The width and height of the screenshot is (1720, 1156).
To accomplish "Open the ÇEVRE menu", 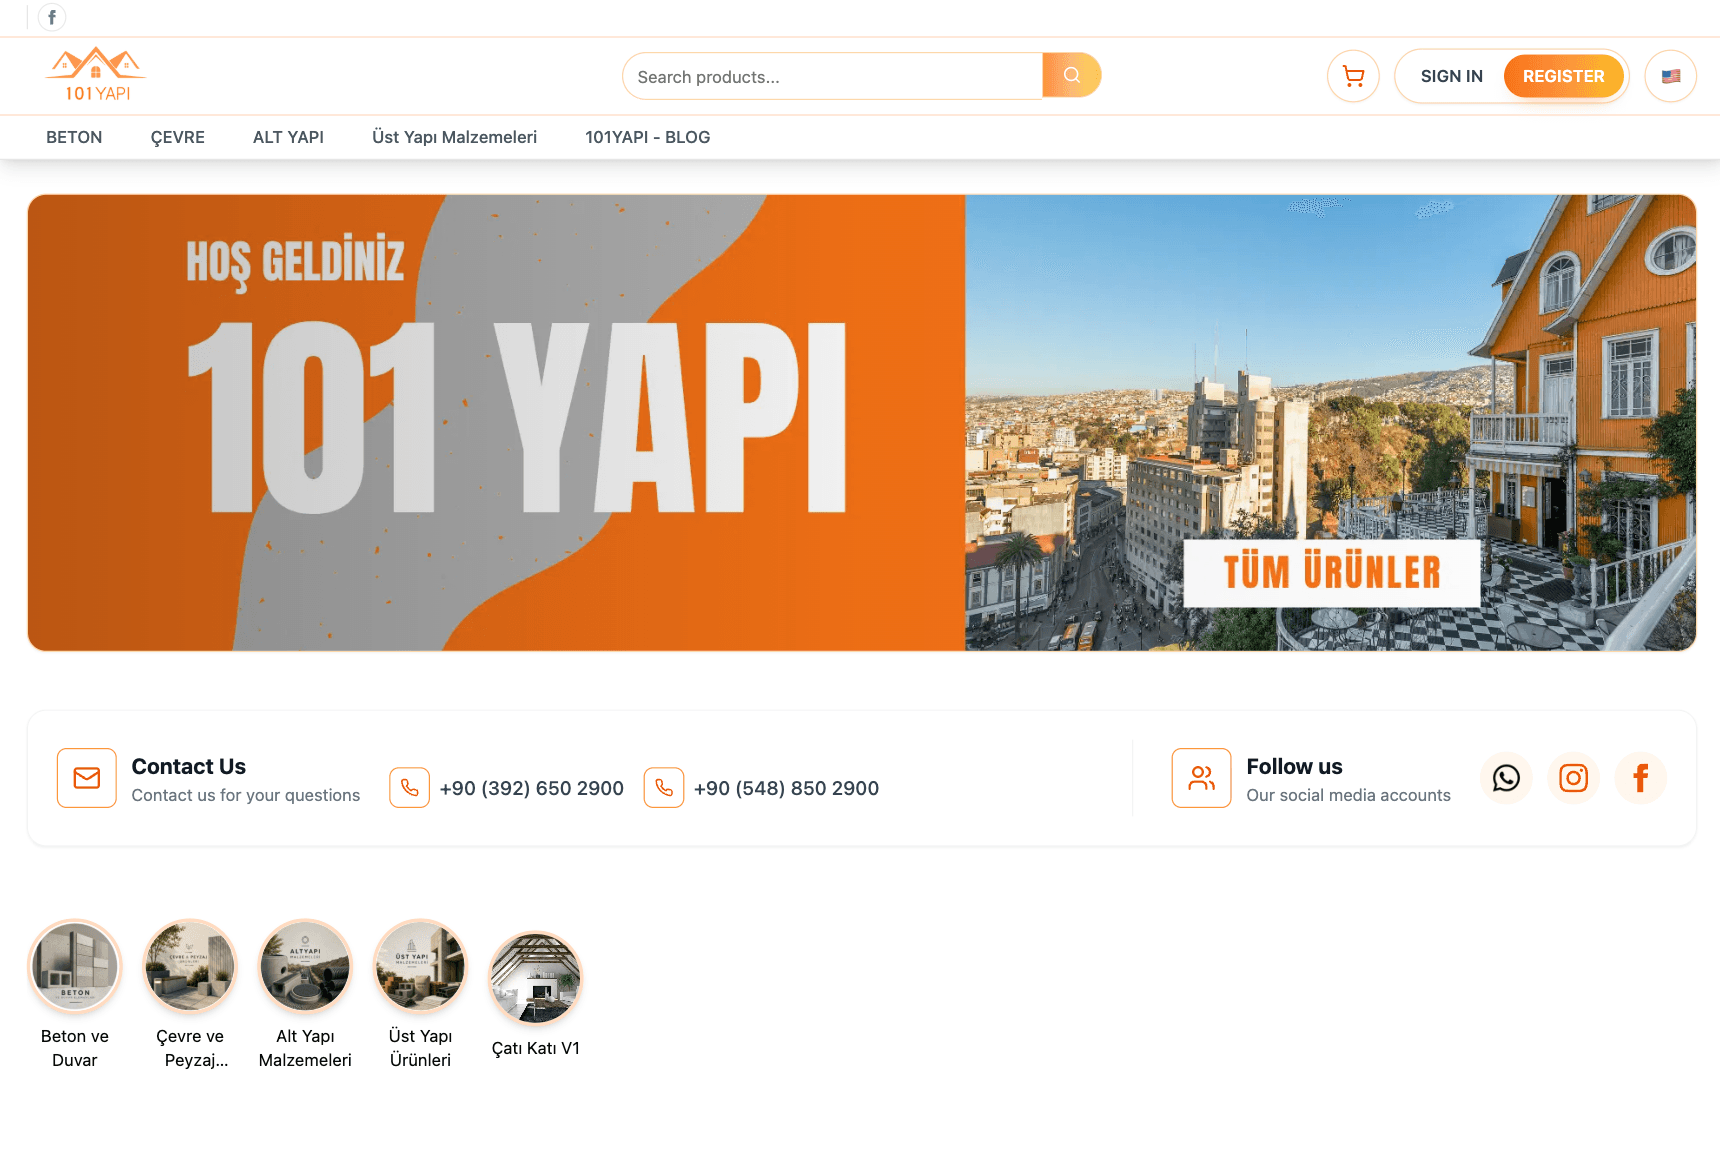I will pyautogui.click(x=178, y=137).
